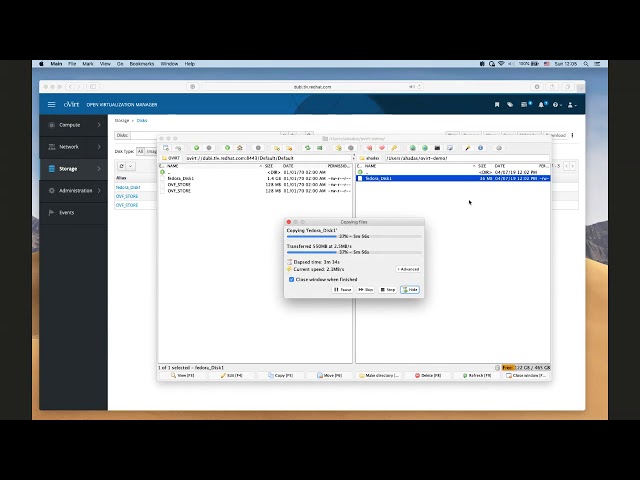Click the second globe server connections icon
Image resolution: width=640 pixels, height=480 pixels.
click(425, 148)
